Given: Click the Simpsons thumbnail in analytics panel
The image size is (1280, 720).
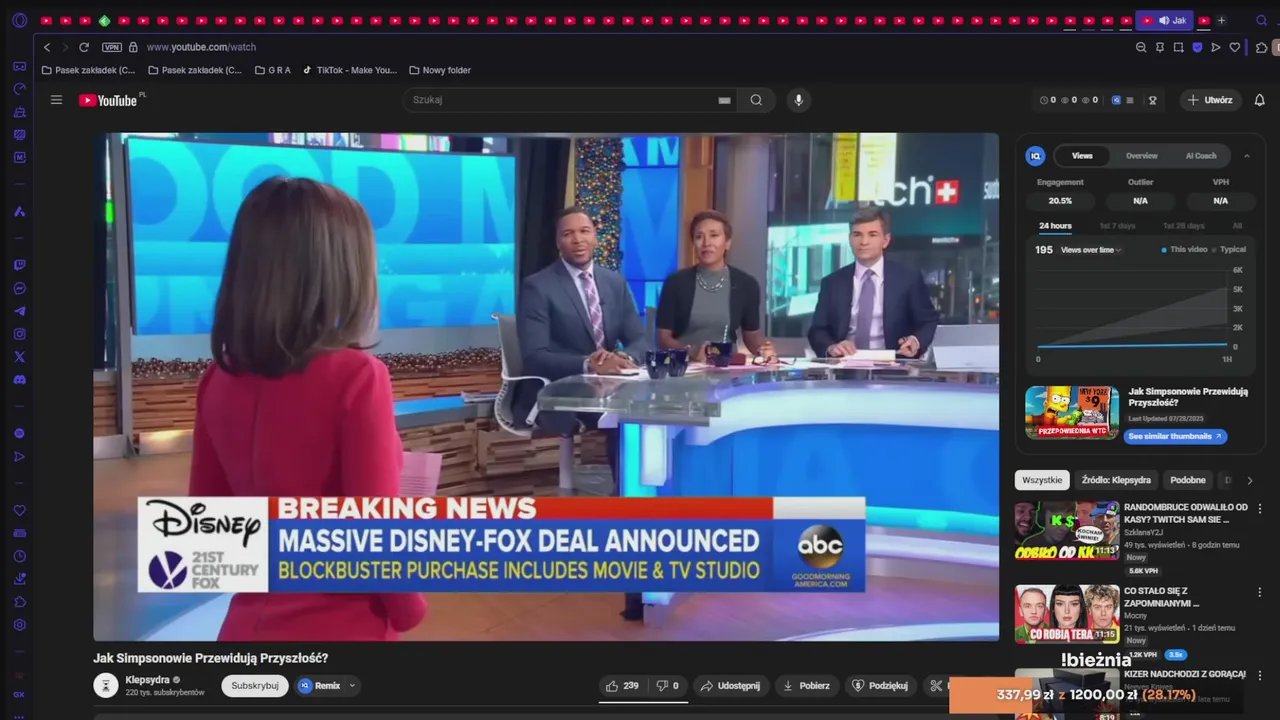Looking at the screenshot, I should coord(1072,412).
